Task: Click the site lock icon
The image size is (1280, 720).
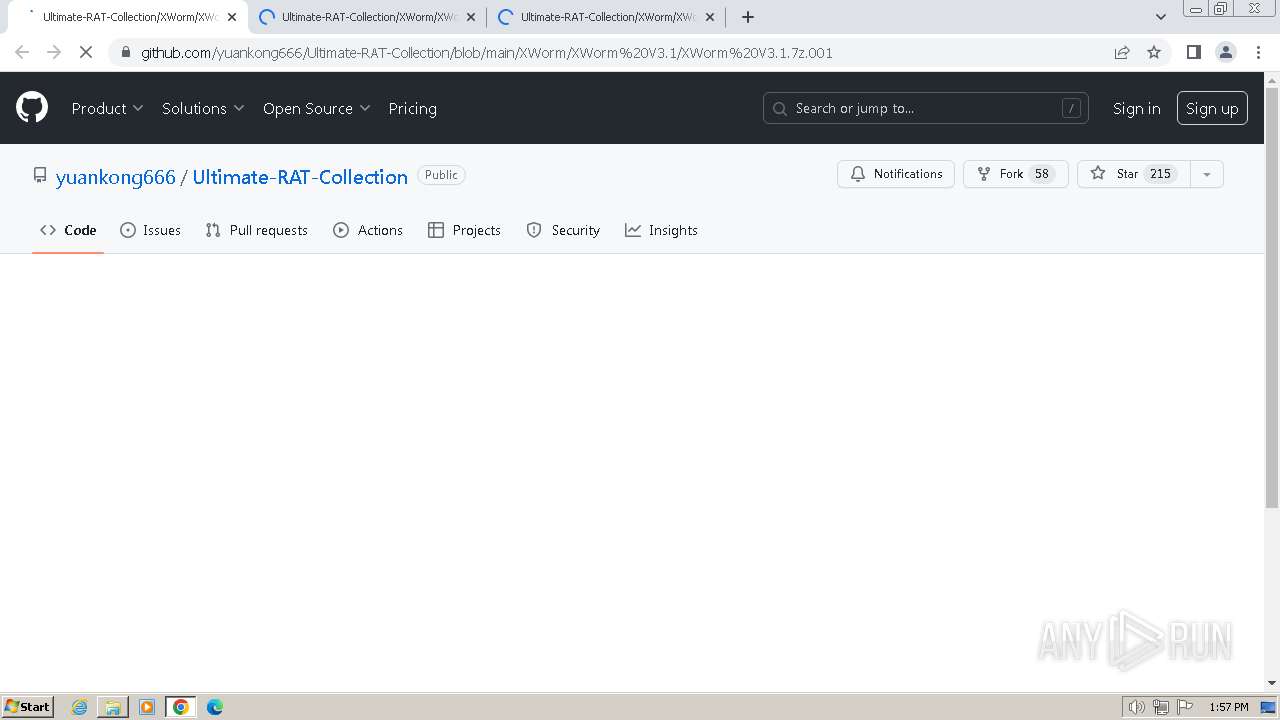Action: 125,52
